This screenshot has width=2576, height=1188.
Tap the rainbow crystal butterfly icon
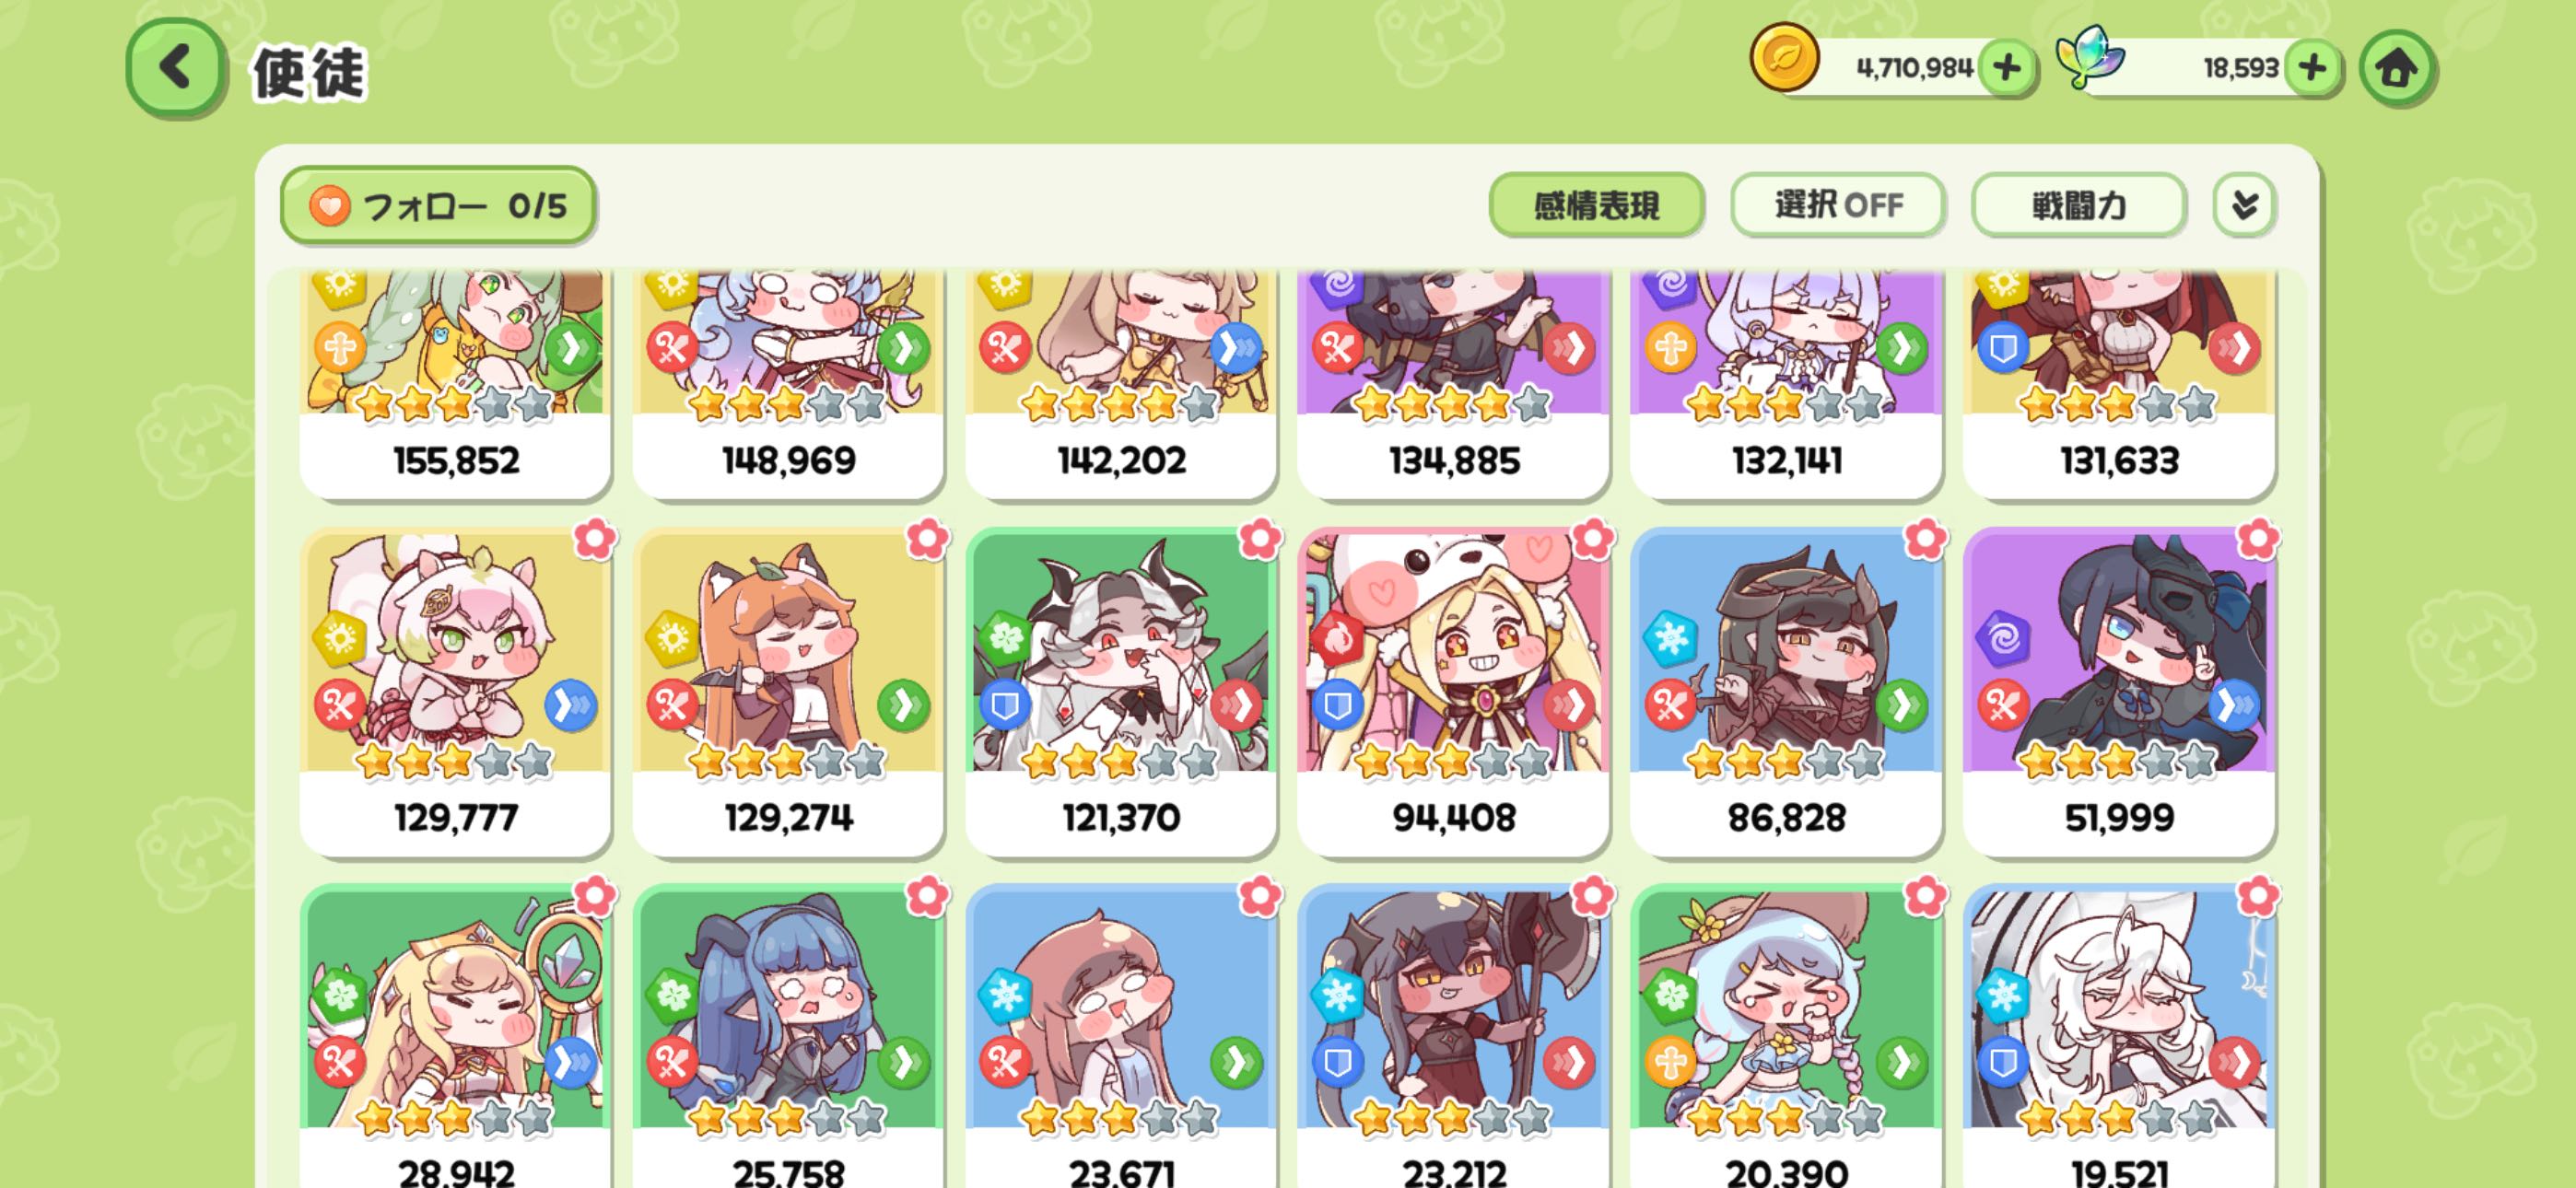pos(2089,57)
